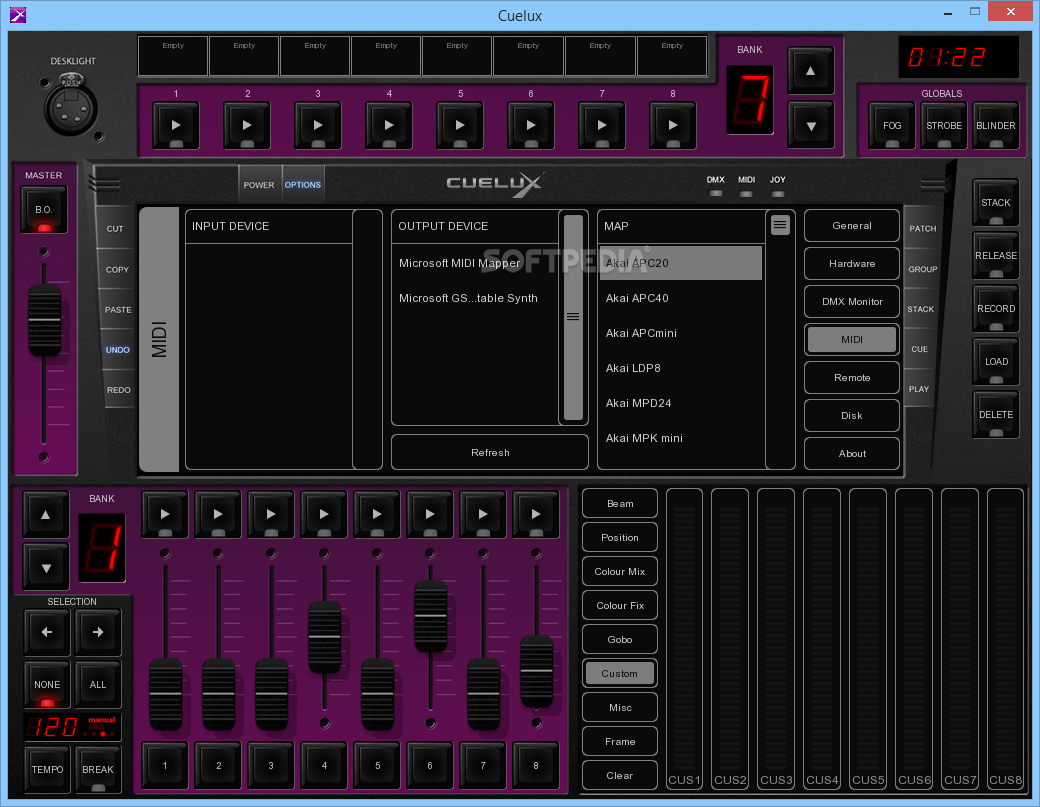Select the Gobo attribute group
This screenshot has width=1040, height=807.
coord(619,639)
